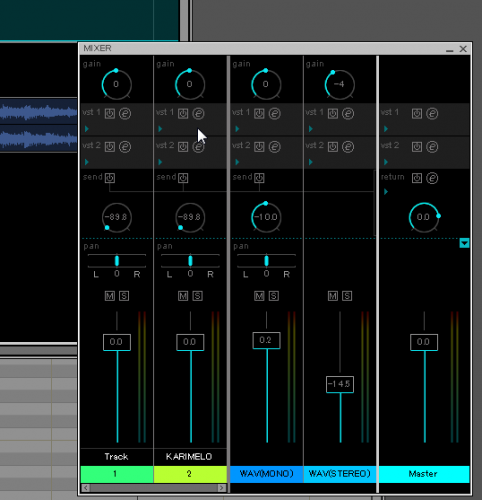482x500 pixels.
Task: Open vst 2 editor on WAV(MONO) channel
Action: pyautogui.click(x=275, y=147)
